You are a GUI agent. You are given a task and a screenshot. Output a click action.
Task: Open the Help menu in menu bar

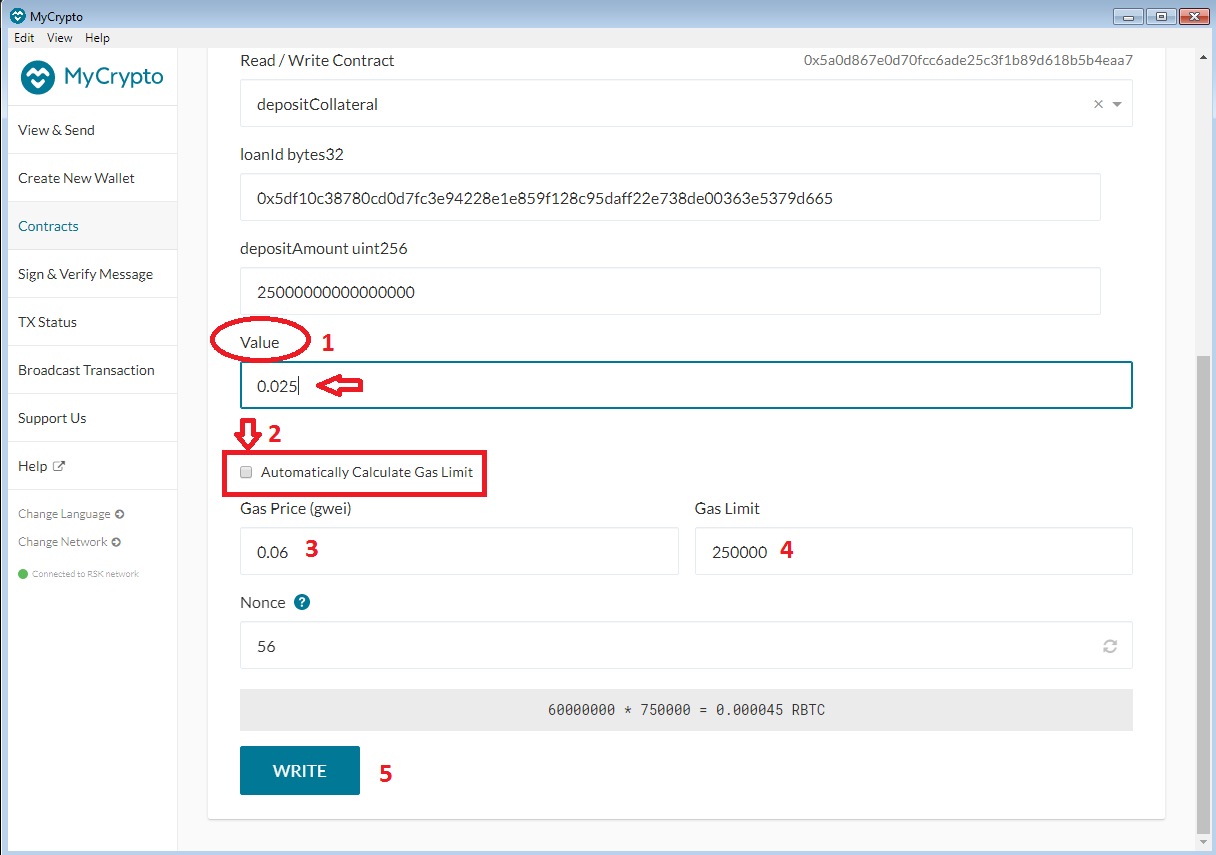(x=97, y=38)
